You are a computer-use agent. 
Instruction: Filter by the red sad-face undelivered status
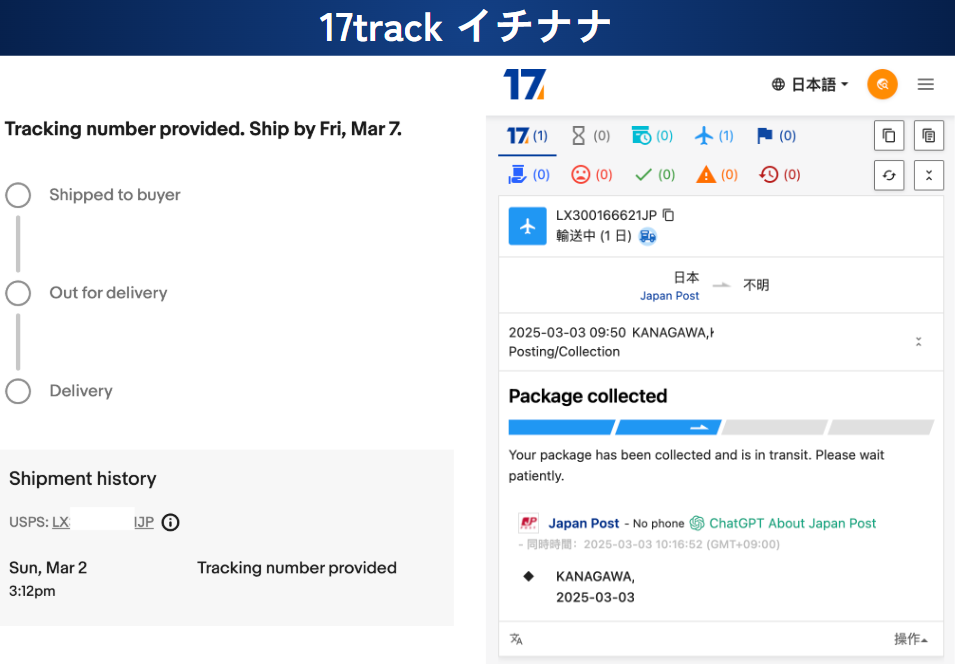(x=591, y=175)
